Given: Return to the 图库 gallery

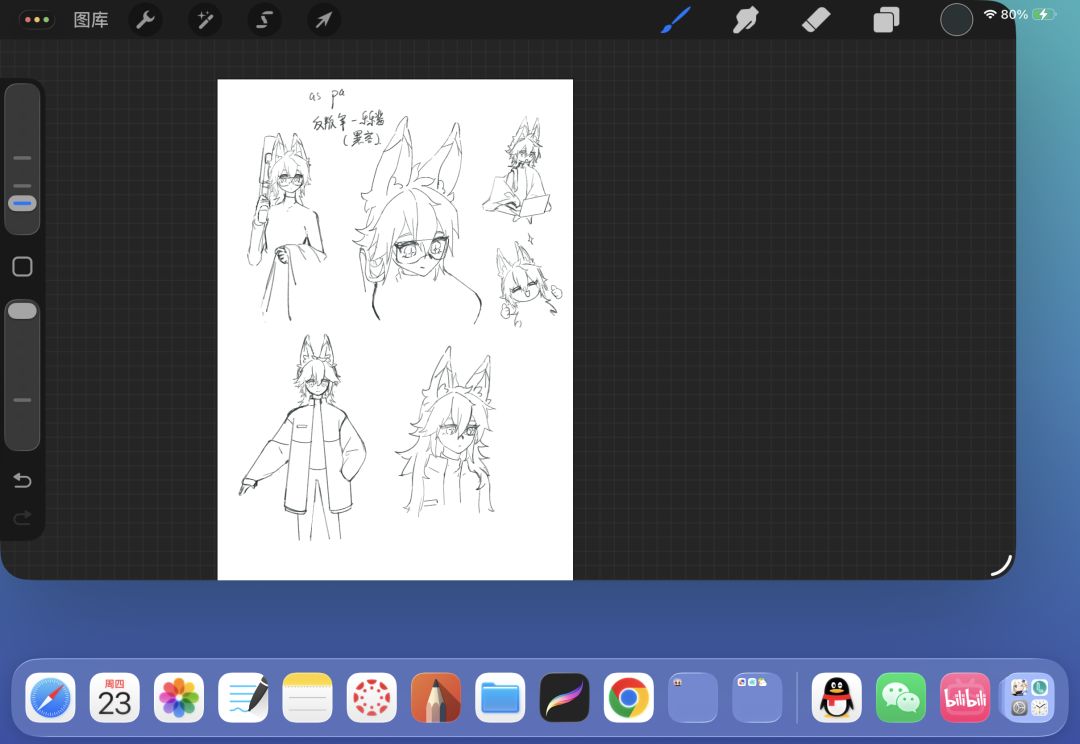Looking at the screenshot, I should coord(91,20).
